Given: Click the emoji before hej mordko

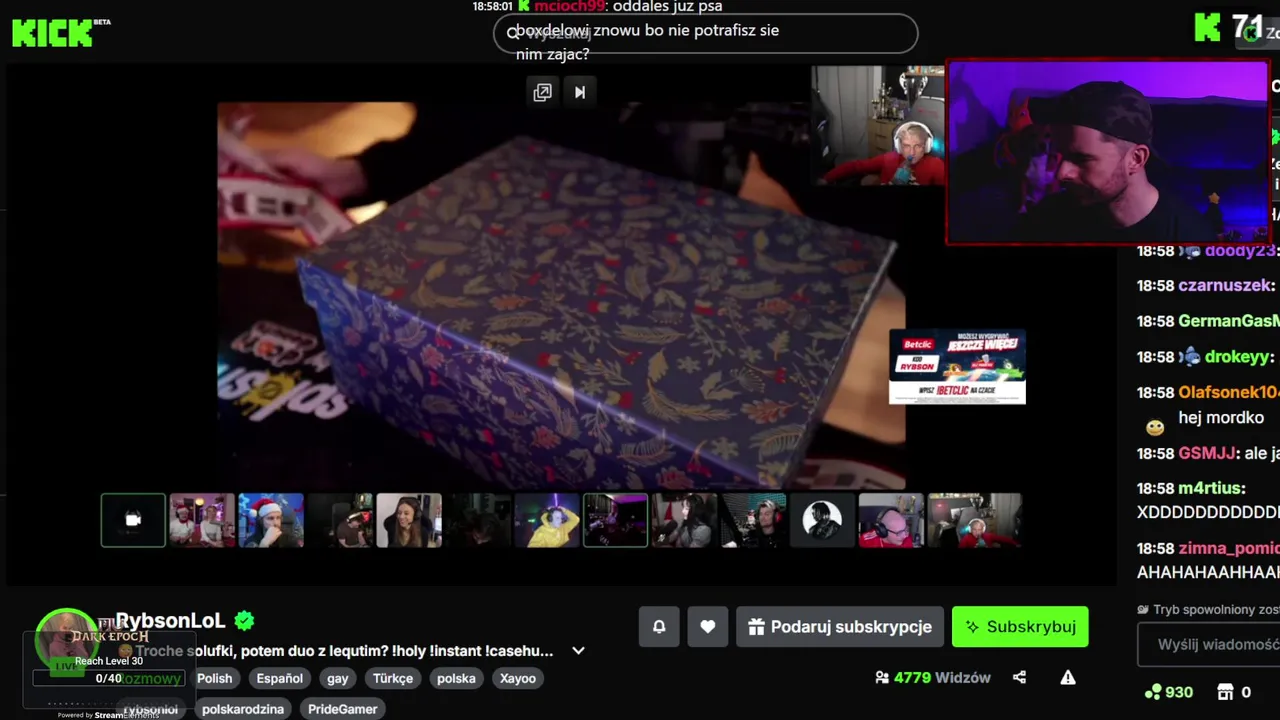Looking at the screenshot, I should tap(1155, 427).
